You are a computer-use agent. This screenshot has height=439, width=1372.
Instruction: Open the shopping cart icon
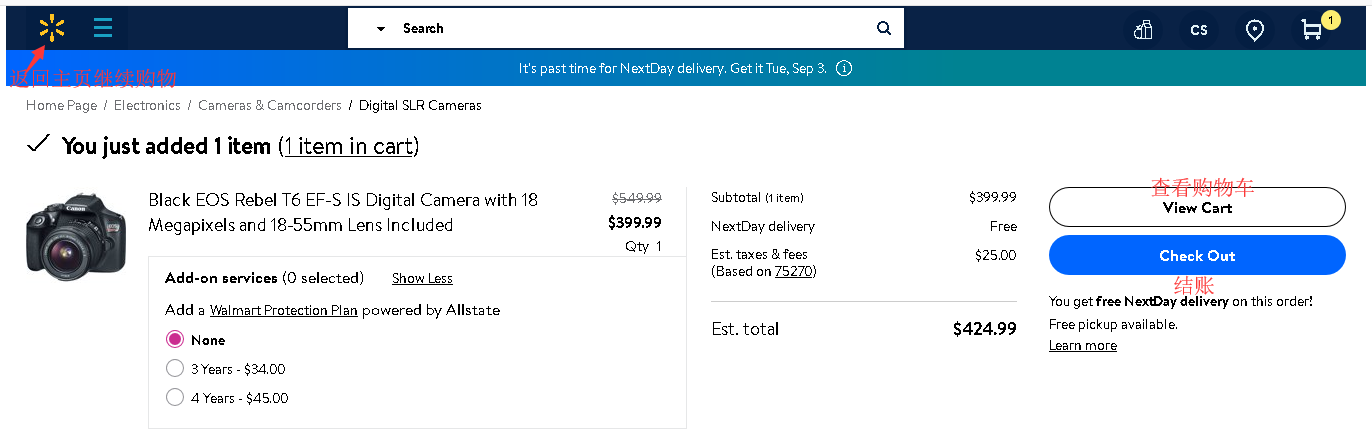(1311, 30)
